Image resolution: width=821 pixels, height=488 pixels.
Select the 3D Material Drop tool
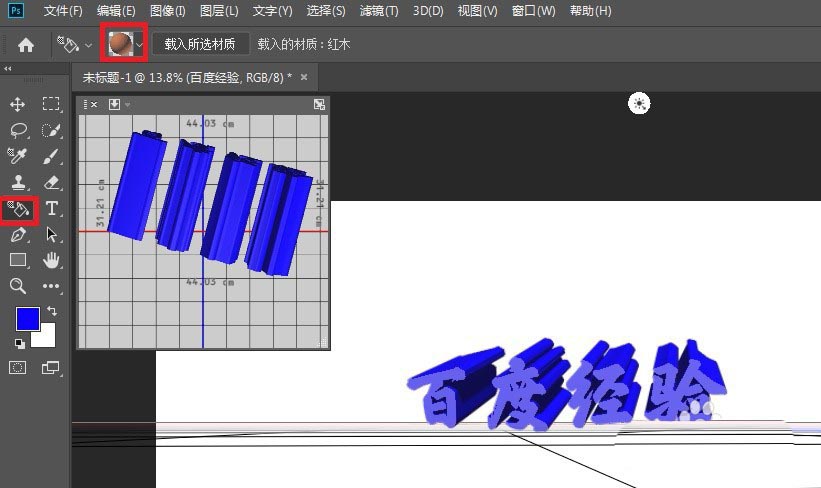tap(19, 209)
